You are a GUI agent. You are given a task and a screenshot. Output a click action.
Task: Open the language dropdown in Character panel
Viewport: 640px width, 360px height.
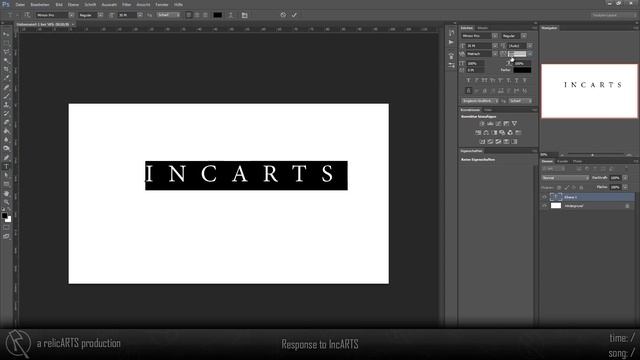click(480, 101)
